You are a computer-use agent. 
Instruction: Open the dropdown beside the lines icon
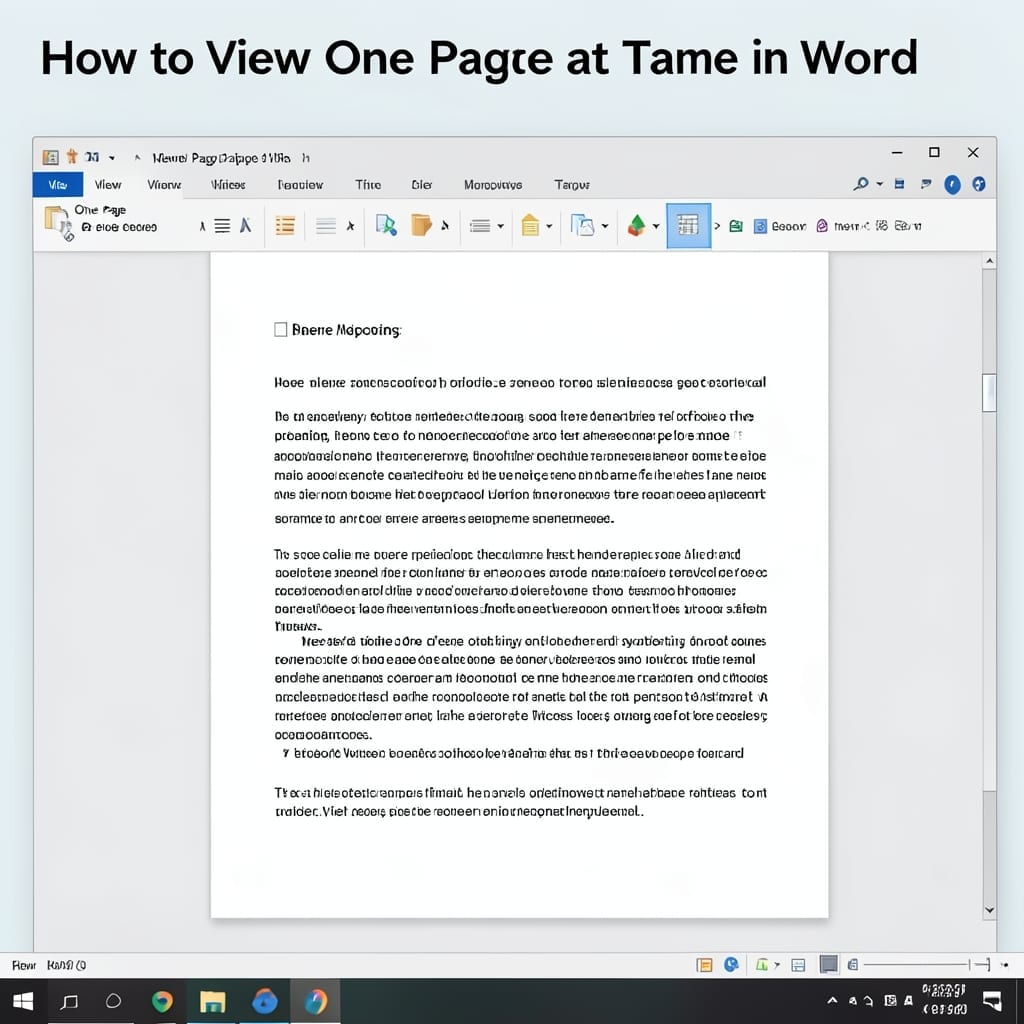click(500, 226)
